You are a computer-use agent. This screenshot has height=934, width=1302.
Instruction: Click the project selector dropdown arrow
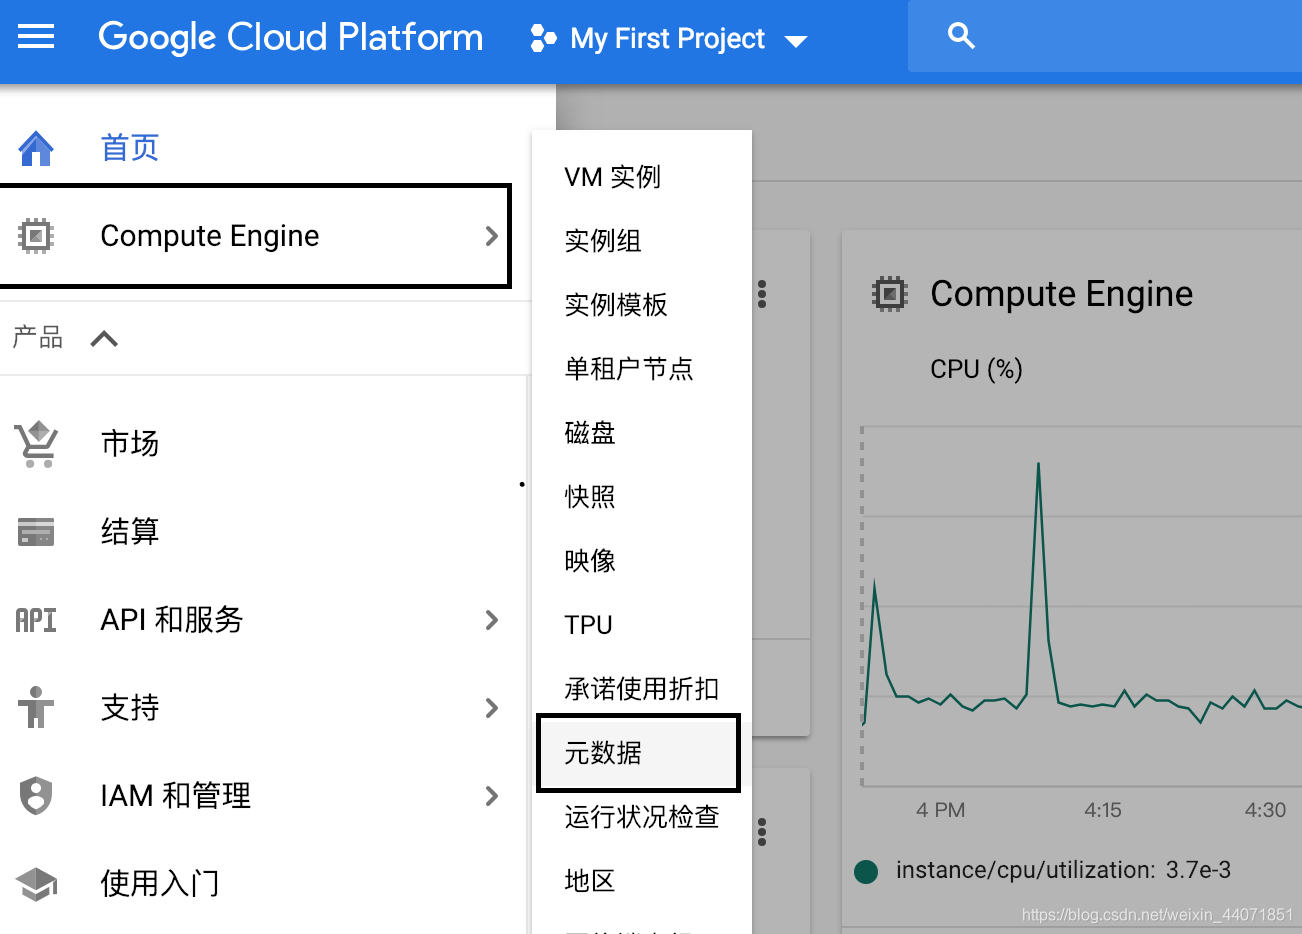[x=796, y=41]
